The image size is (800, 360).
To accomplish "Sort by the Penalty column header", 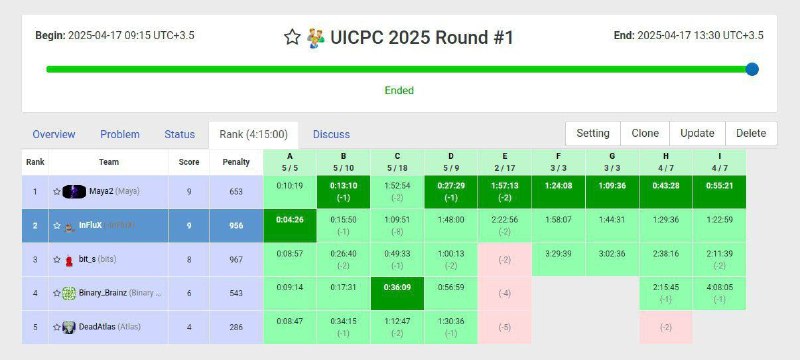I will (236, 162).
